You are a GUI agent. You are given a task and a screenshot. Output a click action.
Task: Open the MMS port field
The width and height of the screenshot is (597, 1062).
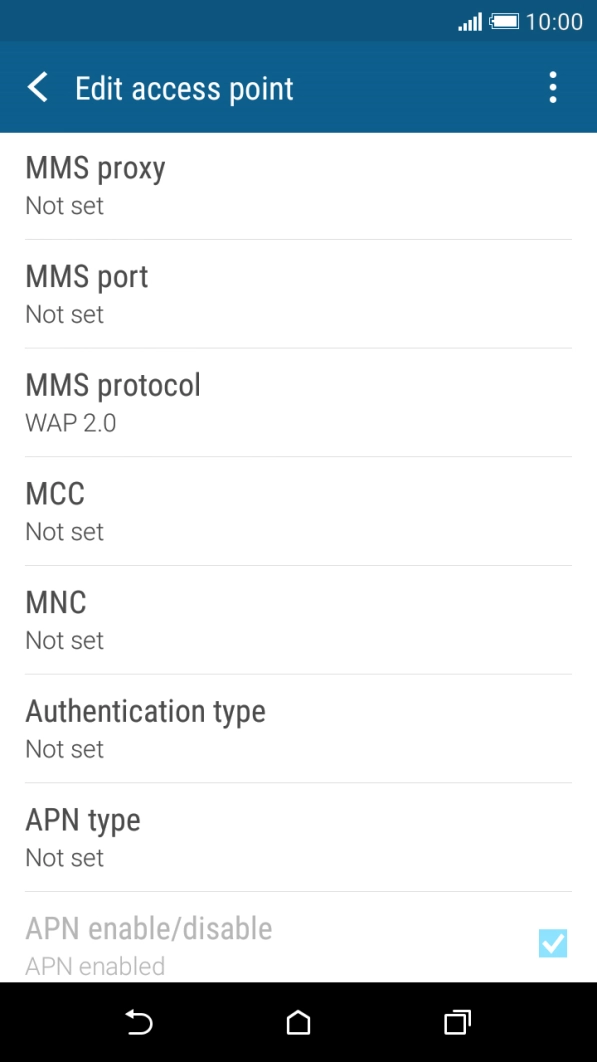tap(297, 293)
